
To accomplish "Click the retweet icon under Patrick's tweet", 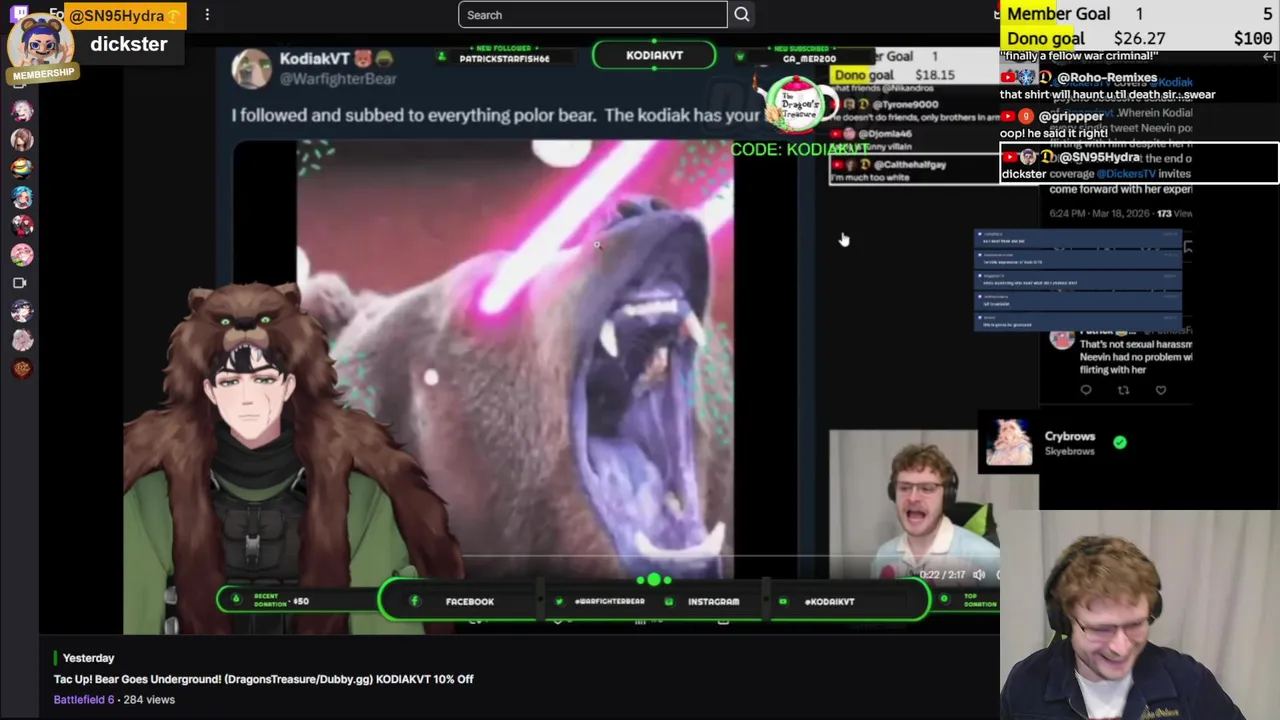I will pos(1123,390).
